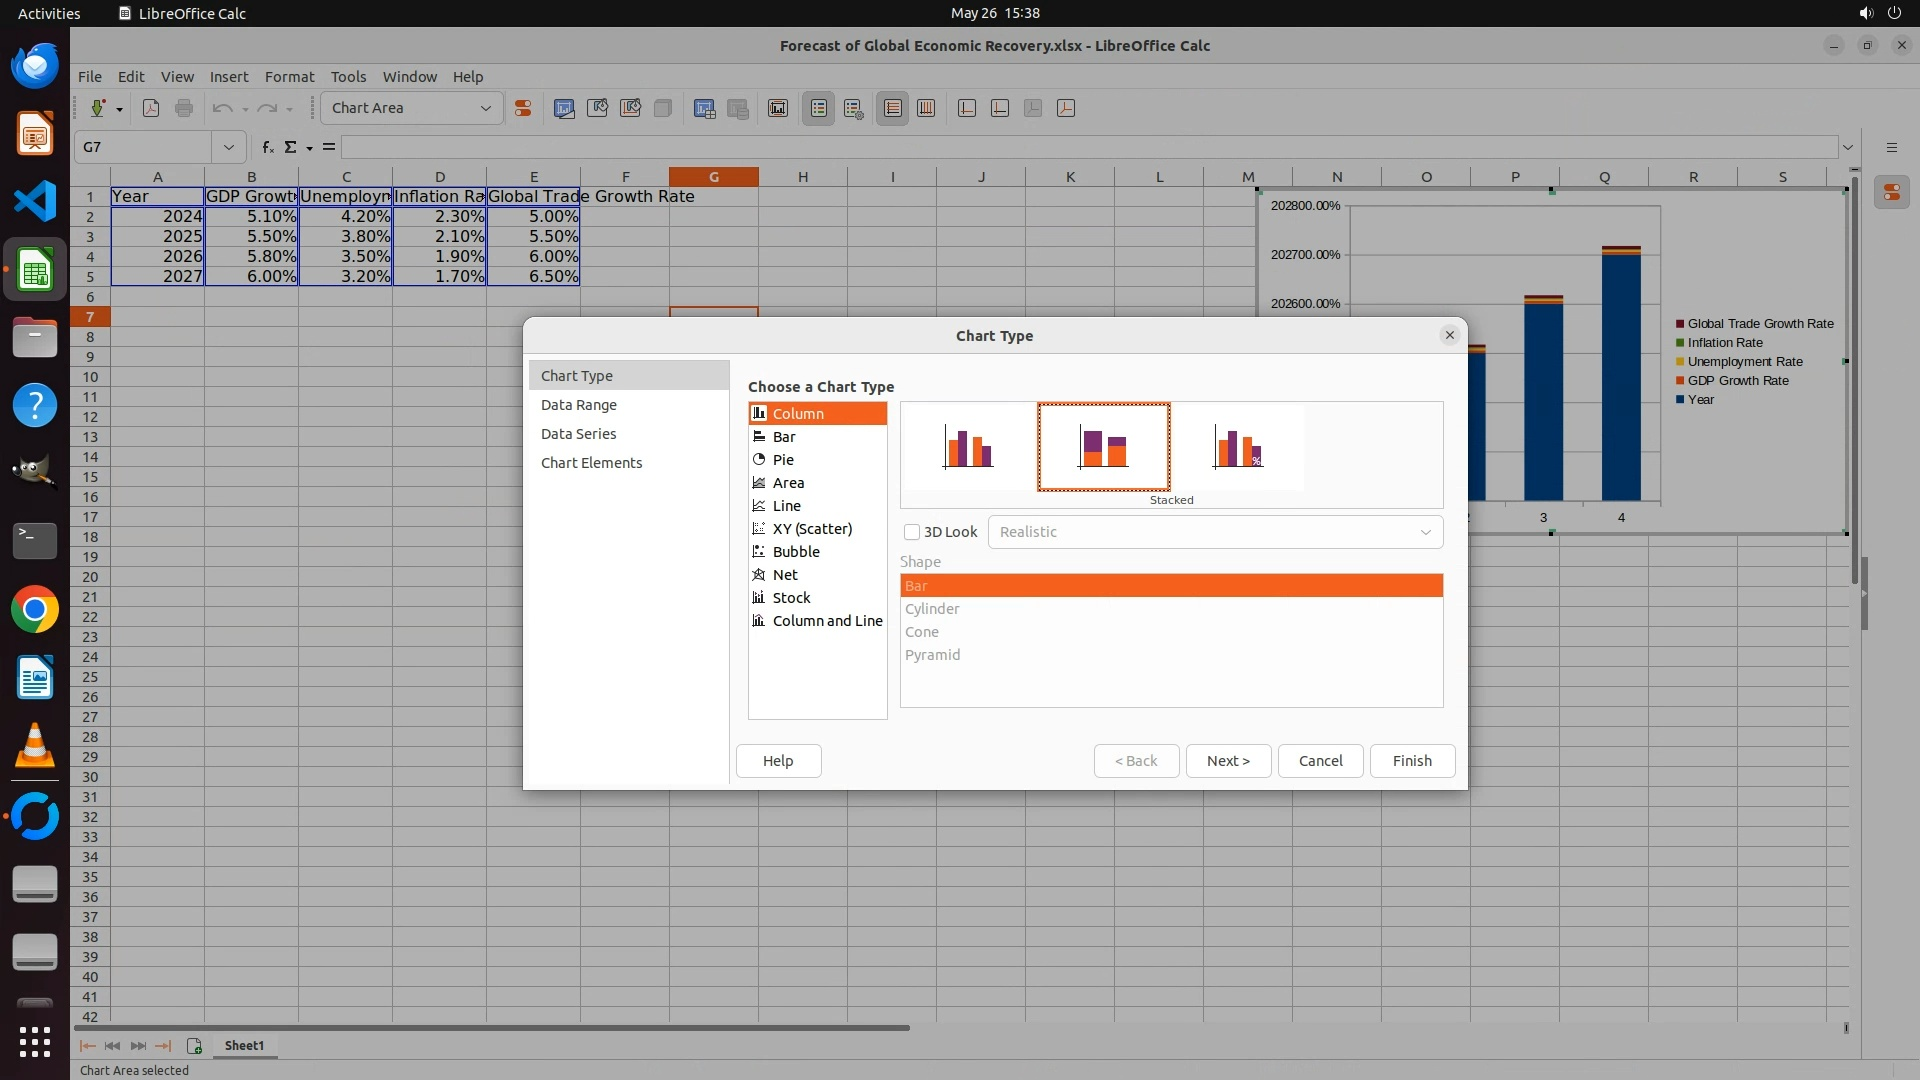The image size is (1920, 1080).
Task: Open Thunderbird from the dock
Action: pos(35,66)
